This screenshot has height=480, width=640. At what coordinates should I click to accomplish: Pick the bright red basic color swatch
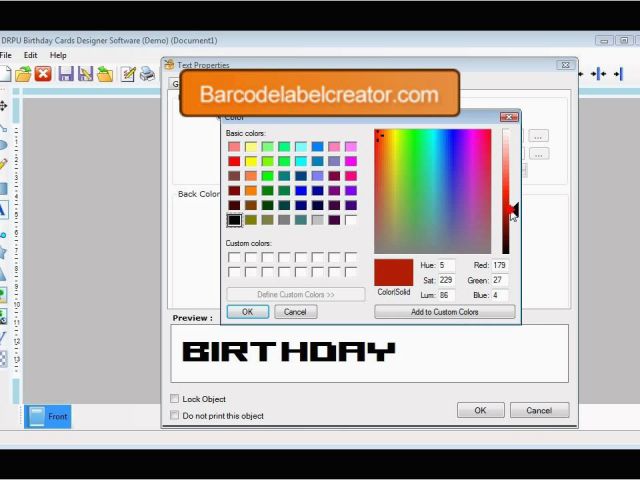[x=234, y=161]
